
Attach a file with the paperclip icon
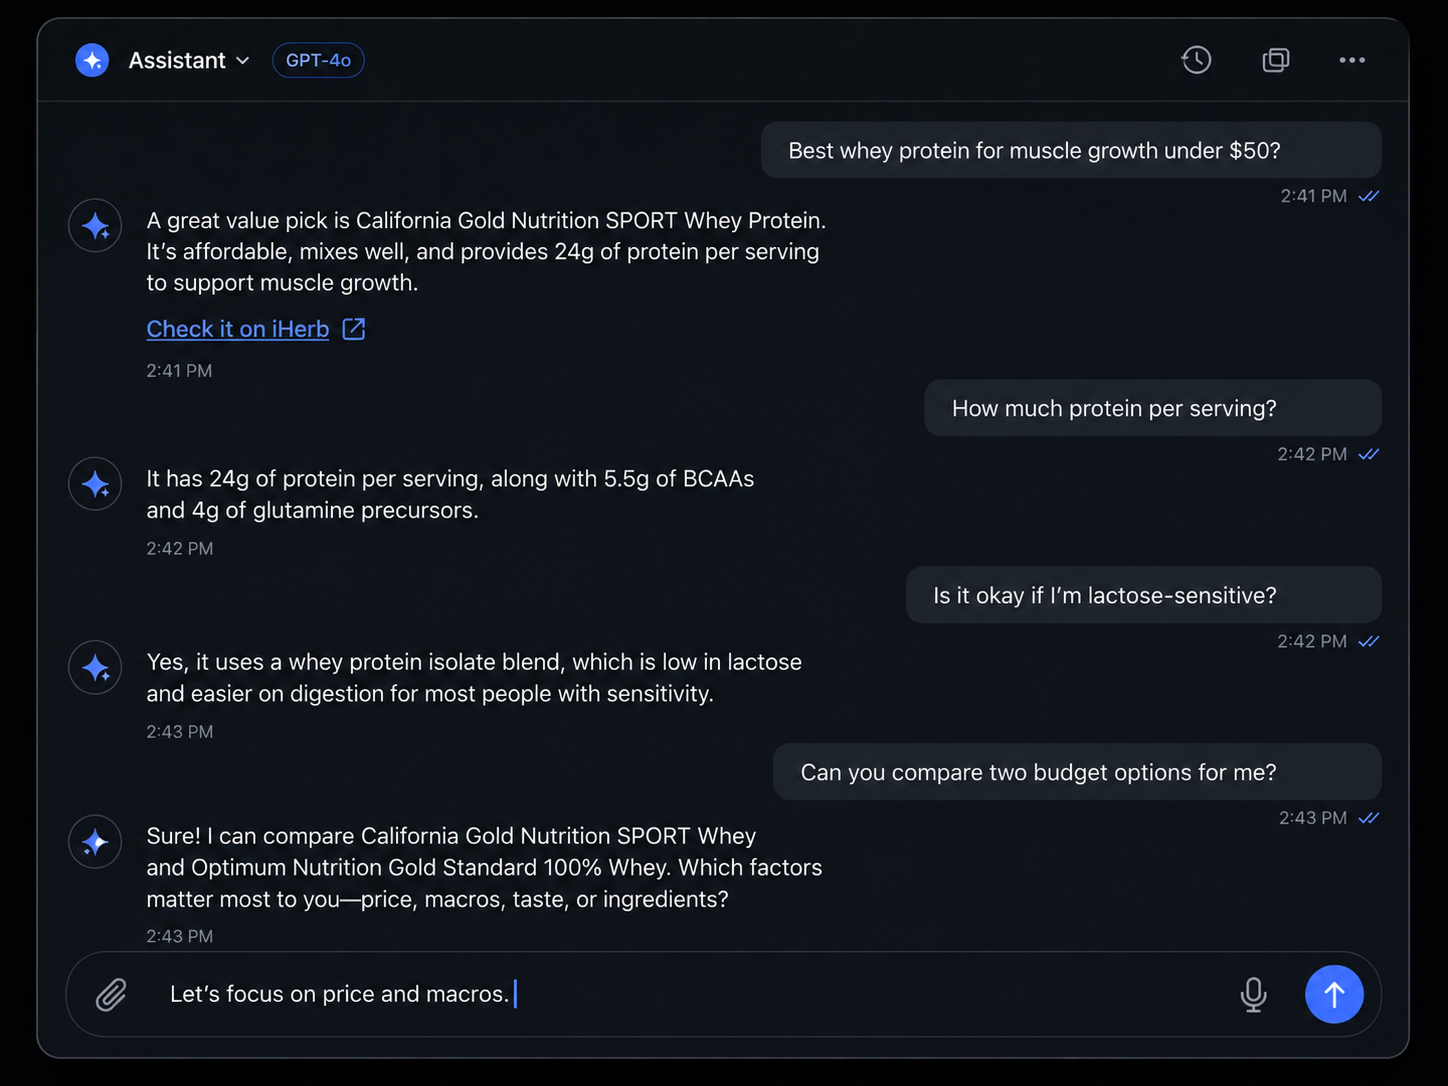point(111,994)
